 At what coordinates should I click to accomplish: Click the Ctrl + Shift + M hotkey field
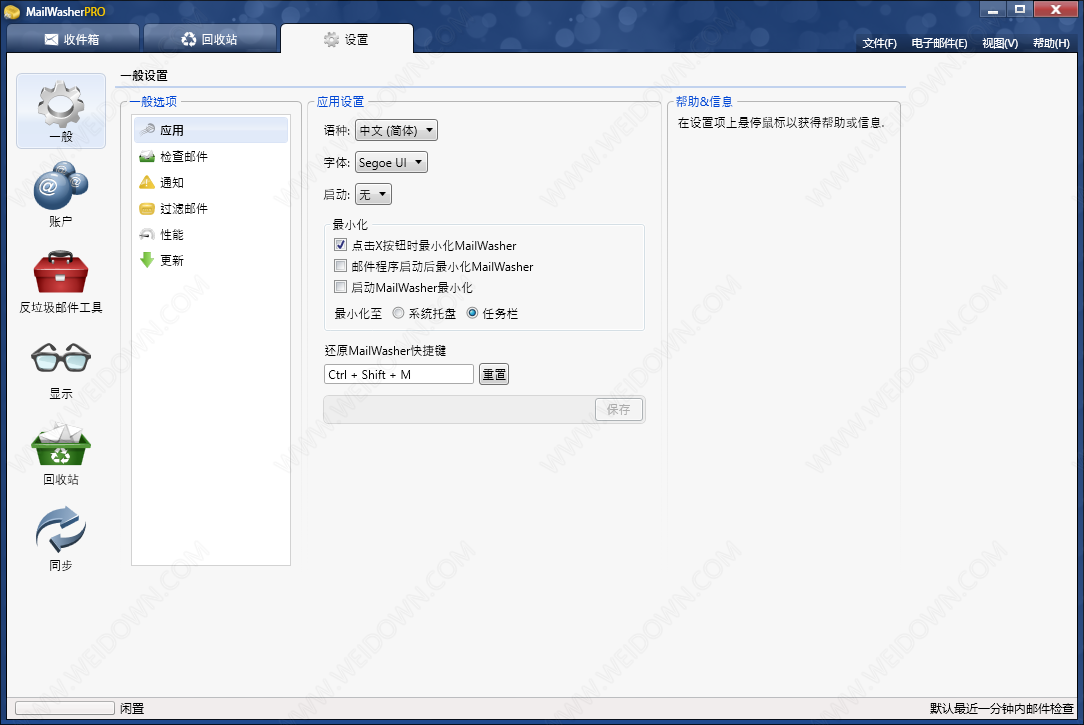[x=399, y=374]
